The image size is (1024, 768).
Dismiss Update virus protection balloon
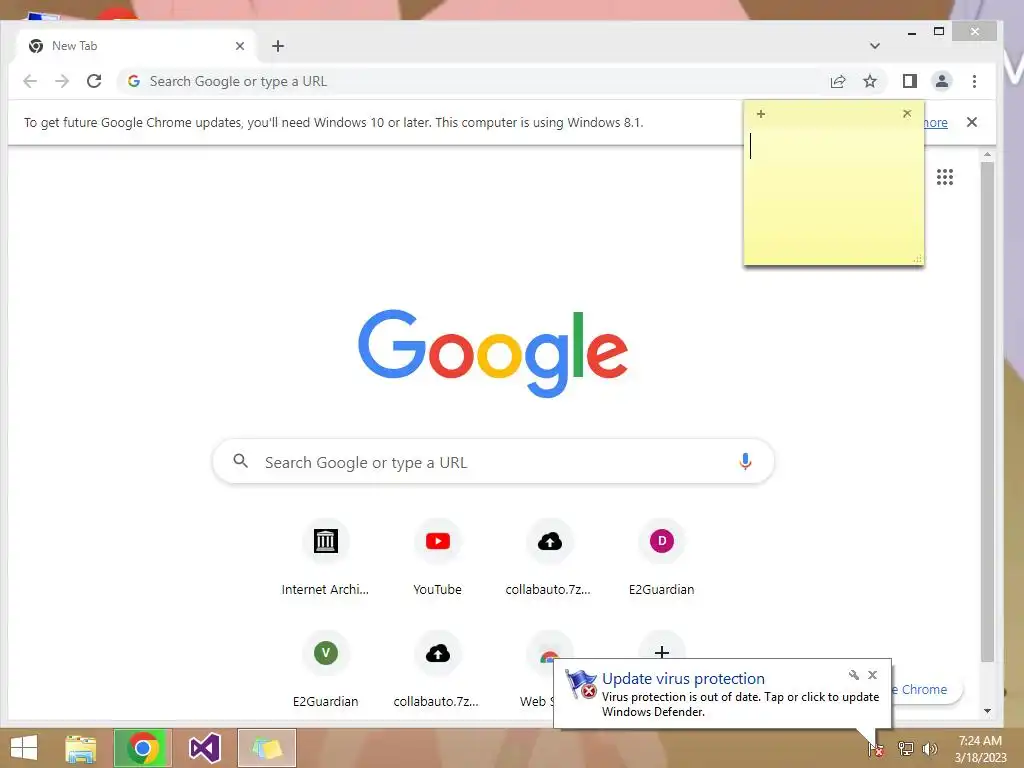872,675
